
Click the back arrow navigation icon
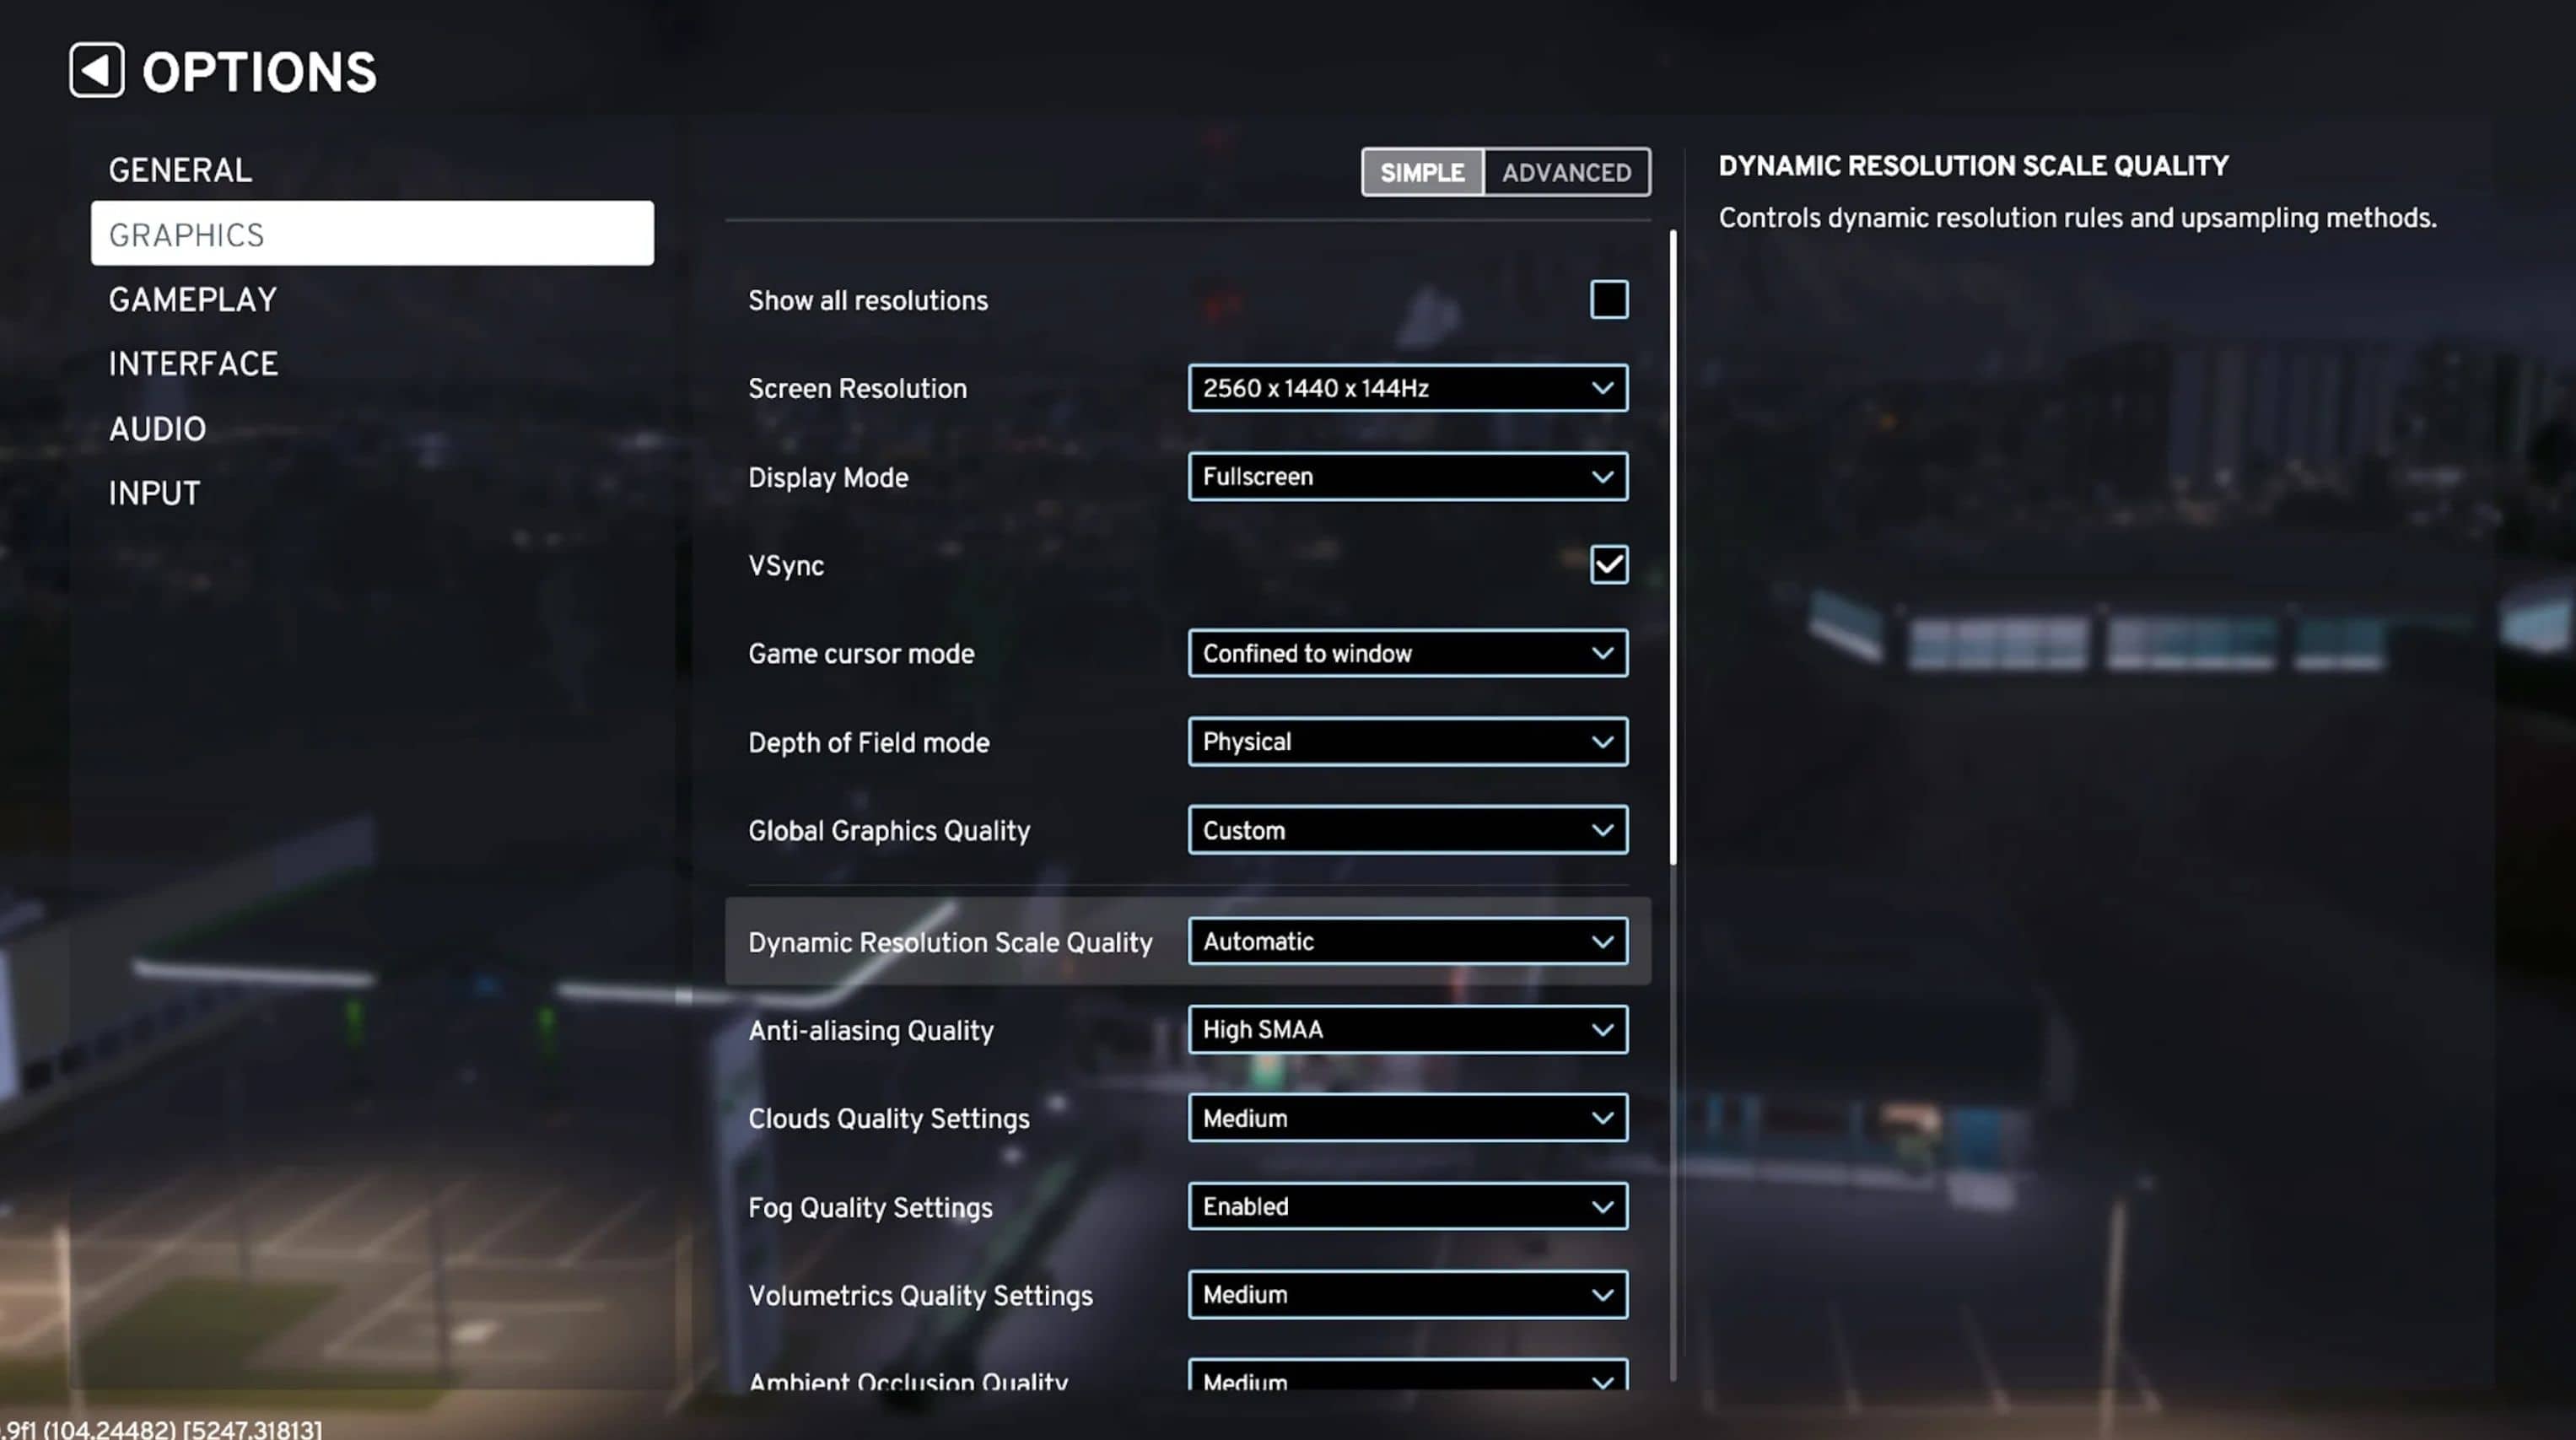point(94,69)
